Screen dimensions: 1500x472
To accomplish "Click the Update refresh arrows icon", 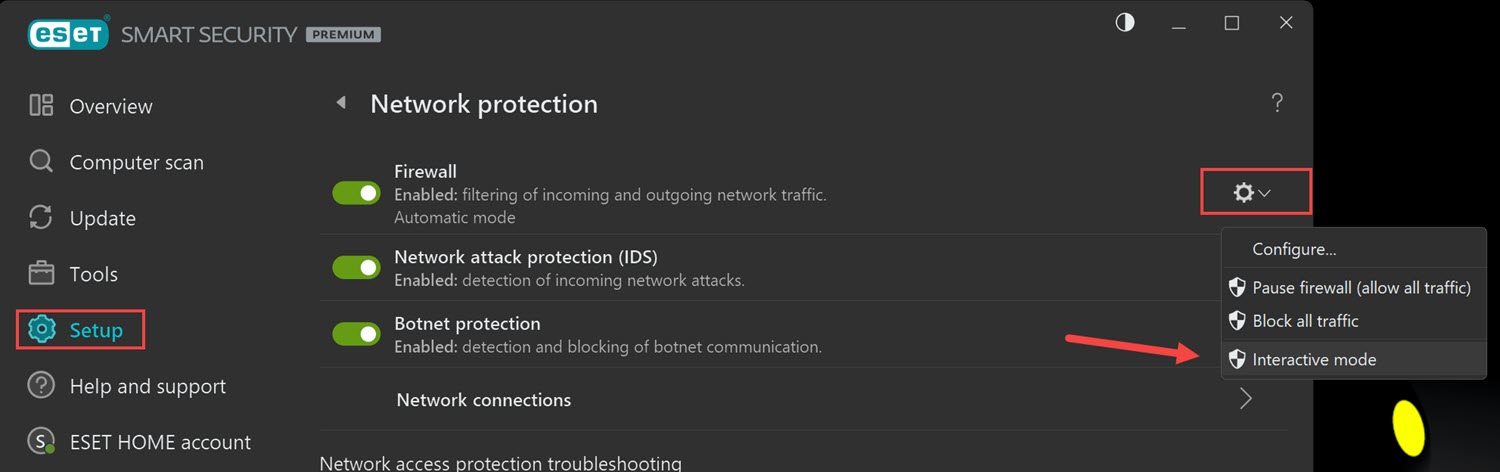I will [x=41, y=218].
